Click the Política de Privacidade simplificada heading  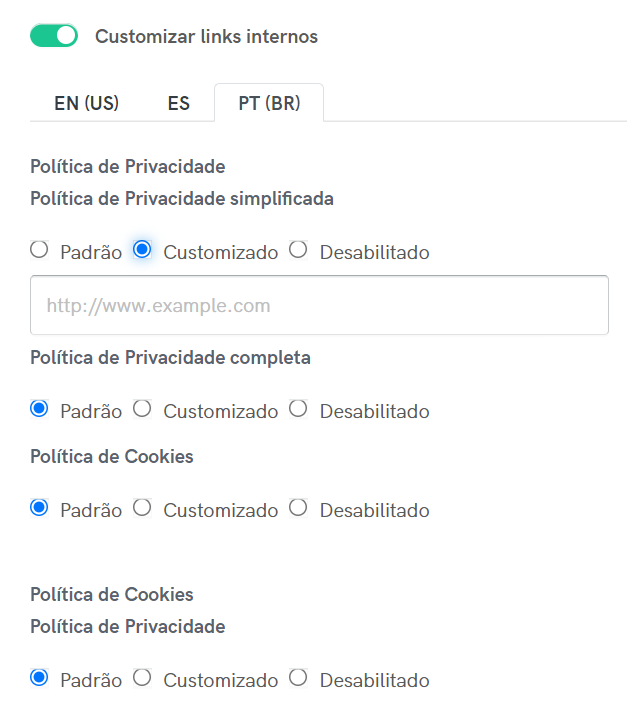(182, 198)
